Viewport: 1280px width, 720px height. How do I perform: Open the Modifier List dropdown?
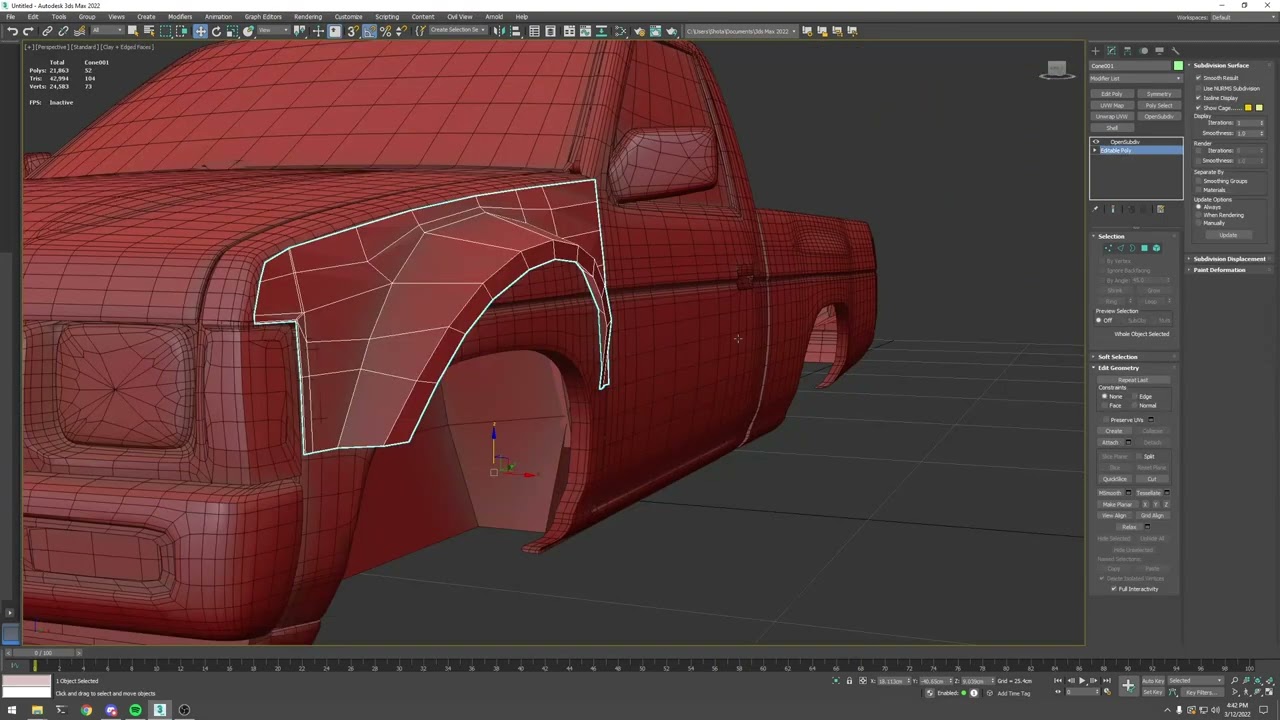(1136, 78)
